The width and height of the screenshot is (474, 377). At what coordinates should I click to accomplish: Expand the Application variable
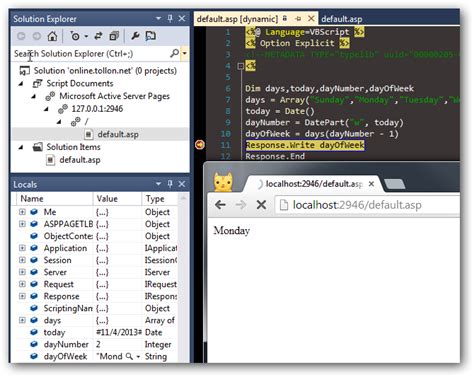tap(22, 248)
